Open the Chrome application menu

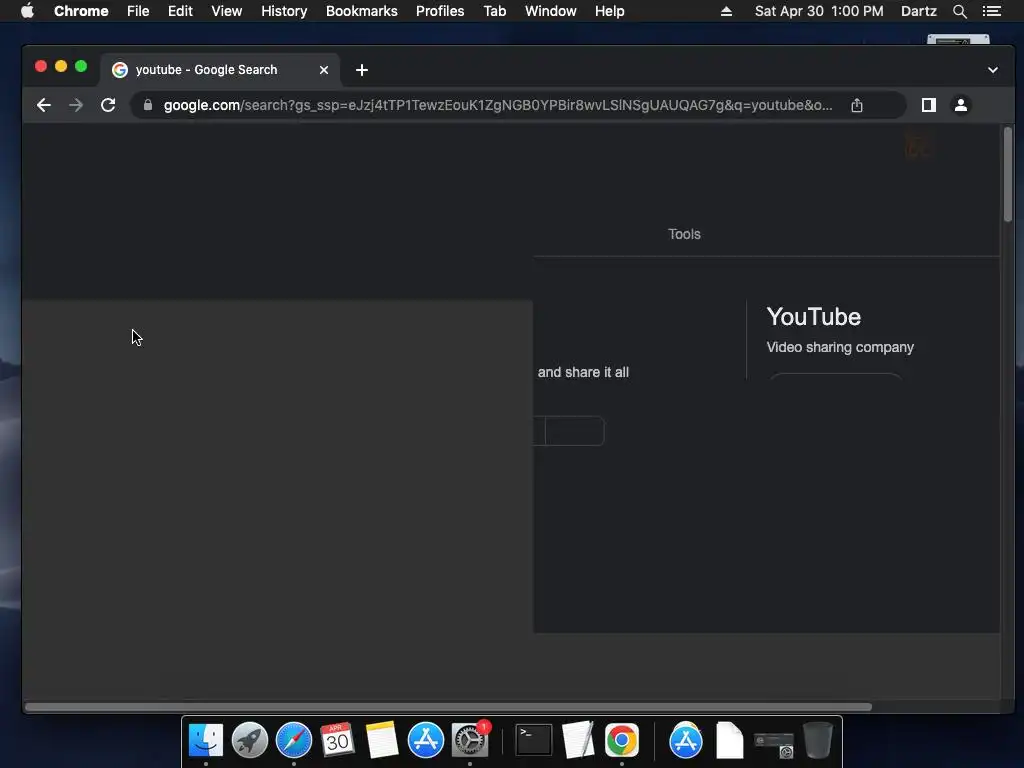pyautogui.click(x=81, y=11)
